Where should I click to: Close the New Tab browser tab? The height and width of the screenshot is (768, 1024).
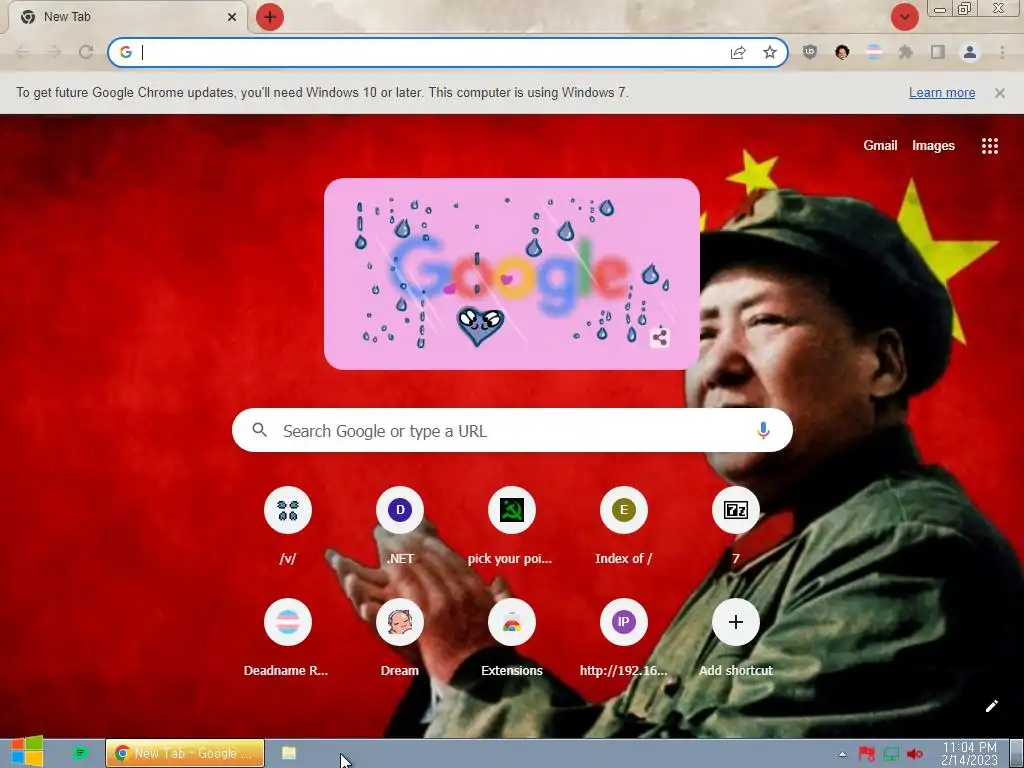pyautogui.click(x=232, y=17)
